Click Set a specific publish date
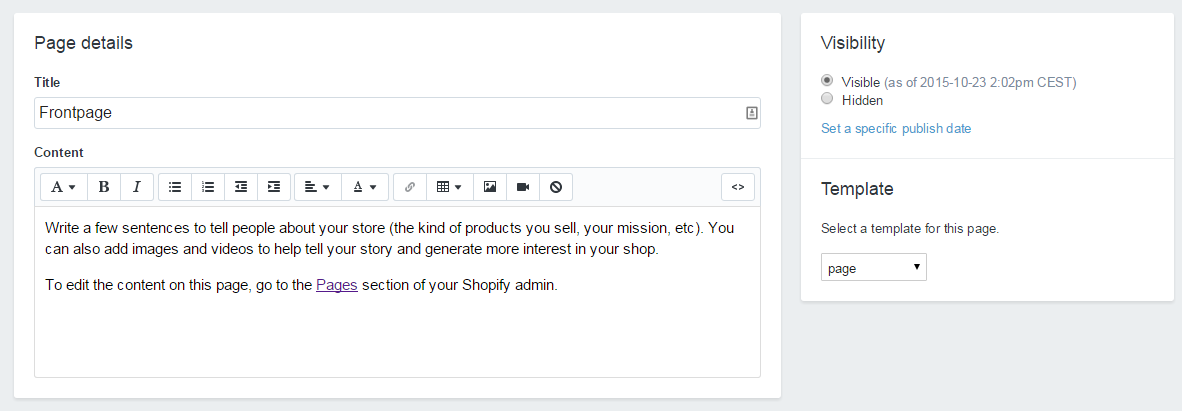 tap(896, 128)
